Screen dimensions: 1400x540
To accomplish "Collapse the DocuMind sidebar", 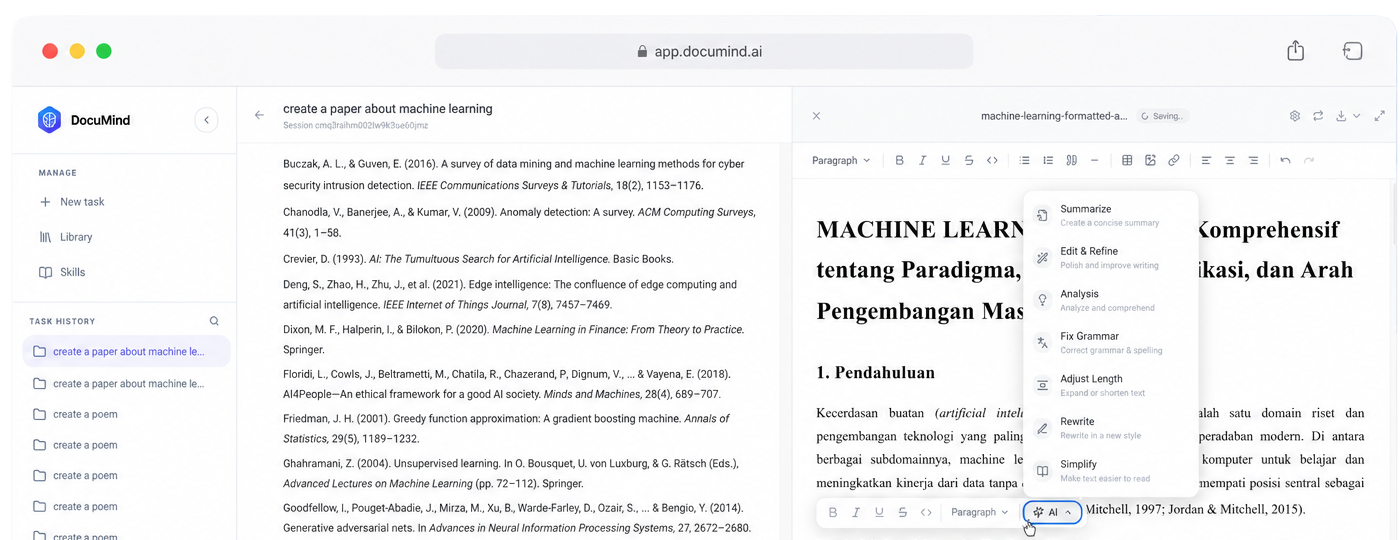I will click(x=206, y=120).
